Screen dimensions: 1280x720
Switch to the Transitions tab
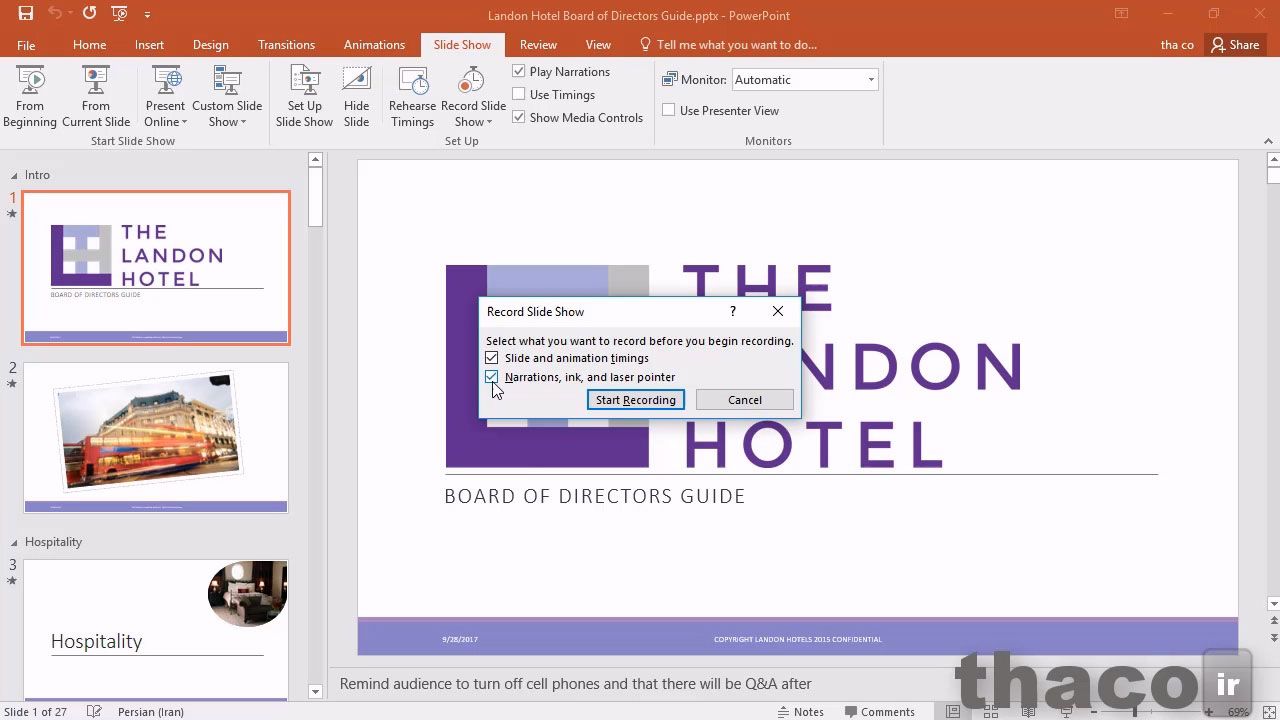pos(286,45)
